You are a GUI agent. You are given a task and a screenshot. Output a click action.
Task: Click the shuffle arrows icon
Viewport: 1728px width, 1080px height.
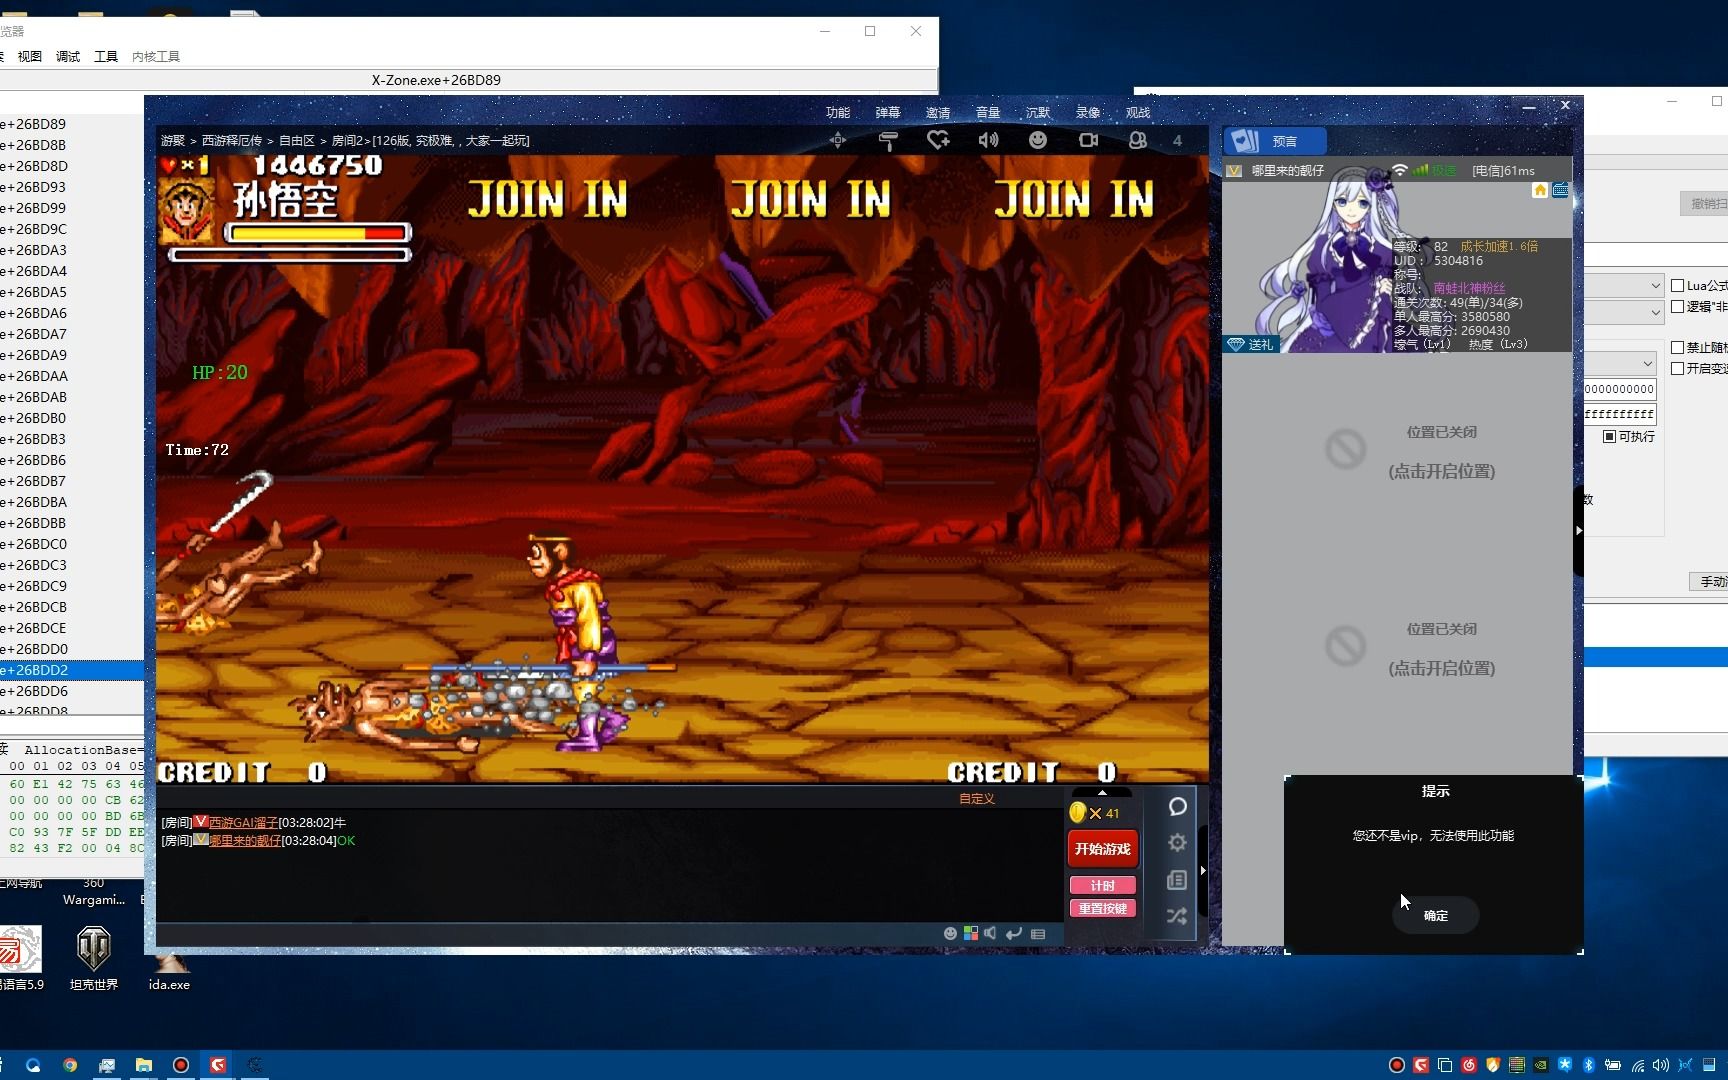coord(1177,916)
